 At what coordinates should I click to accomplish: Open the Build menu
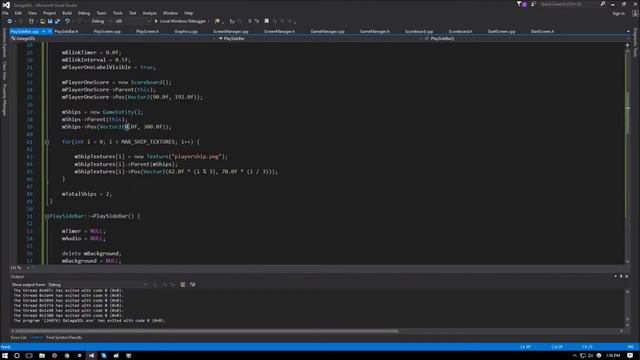[x=67, y=13]
